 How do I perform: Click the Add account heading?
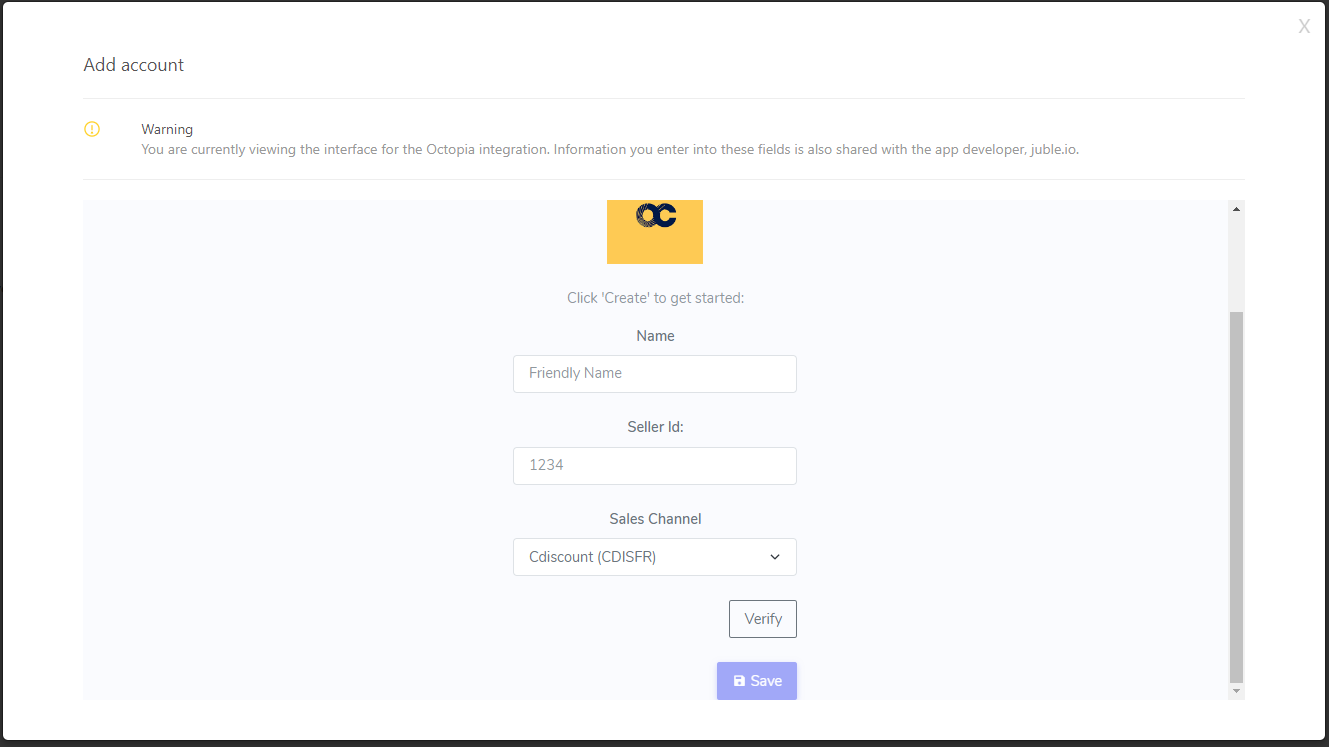134,65
